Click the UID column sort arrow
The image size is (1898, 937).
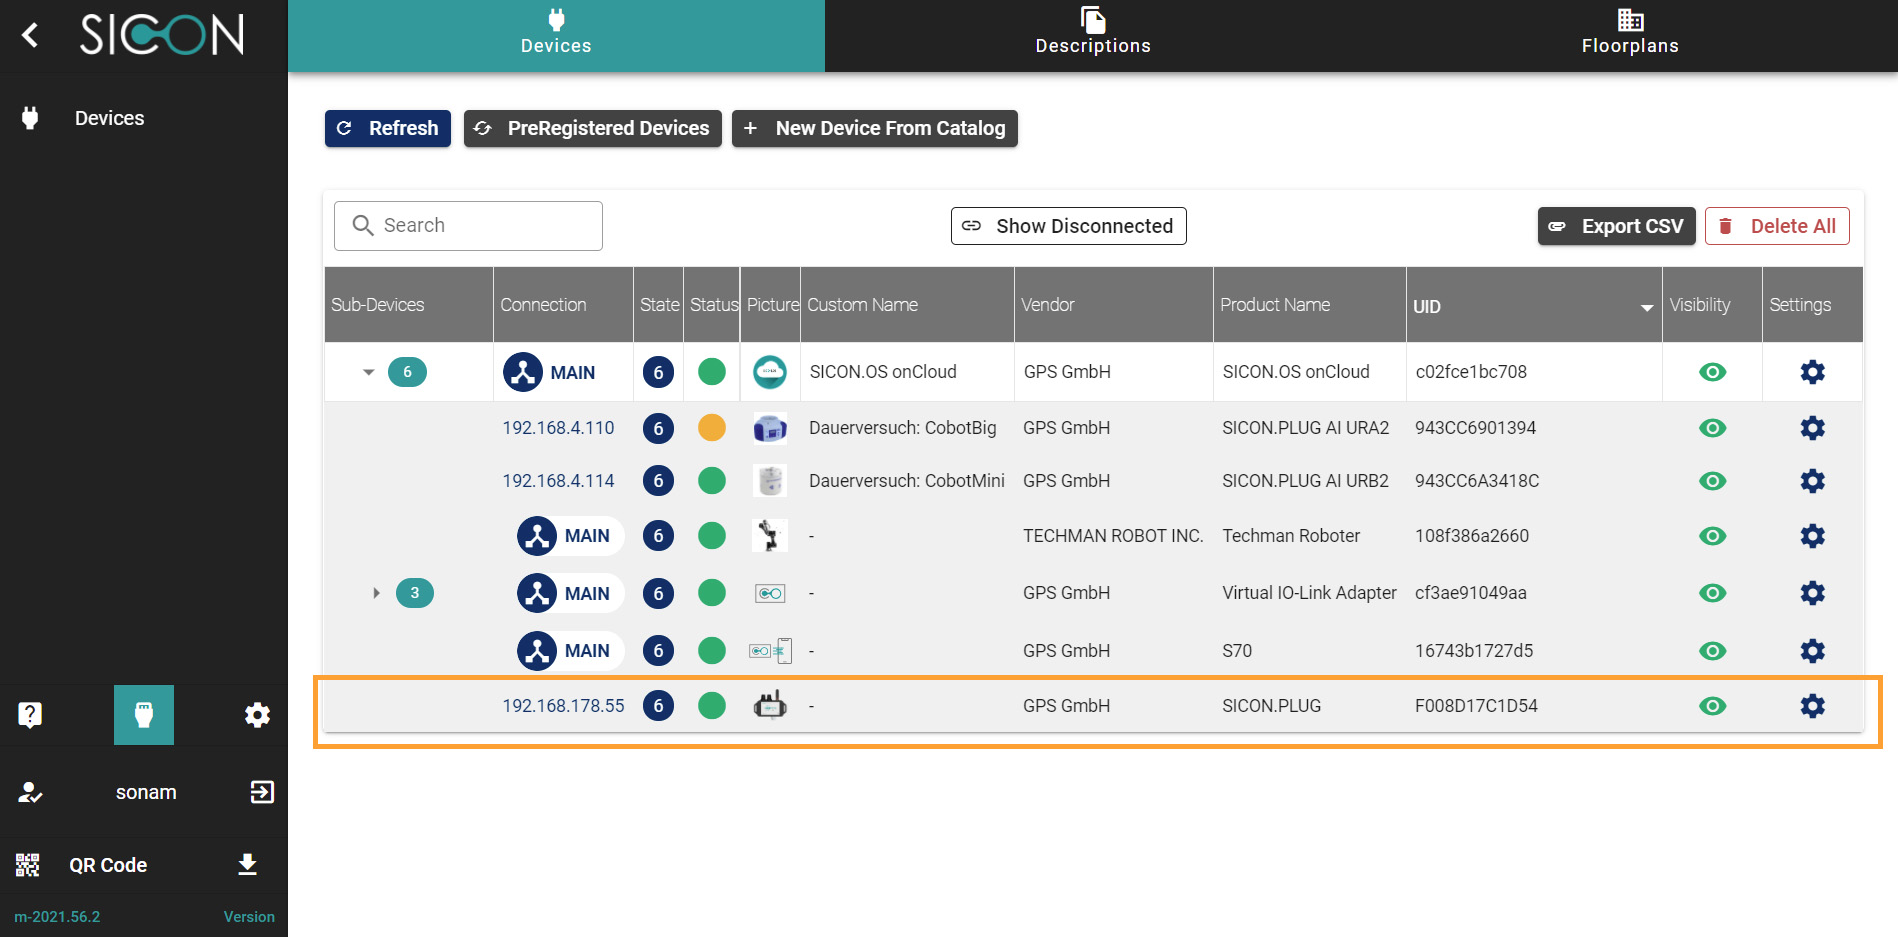(x=1646, y=307)
